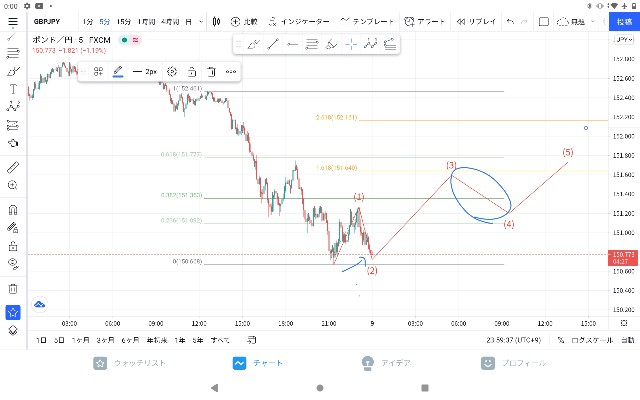Select the Text tool in left sidebar
This screenshot has height=400, width=640.
(x=13, y=89)
